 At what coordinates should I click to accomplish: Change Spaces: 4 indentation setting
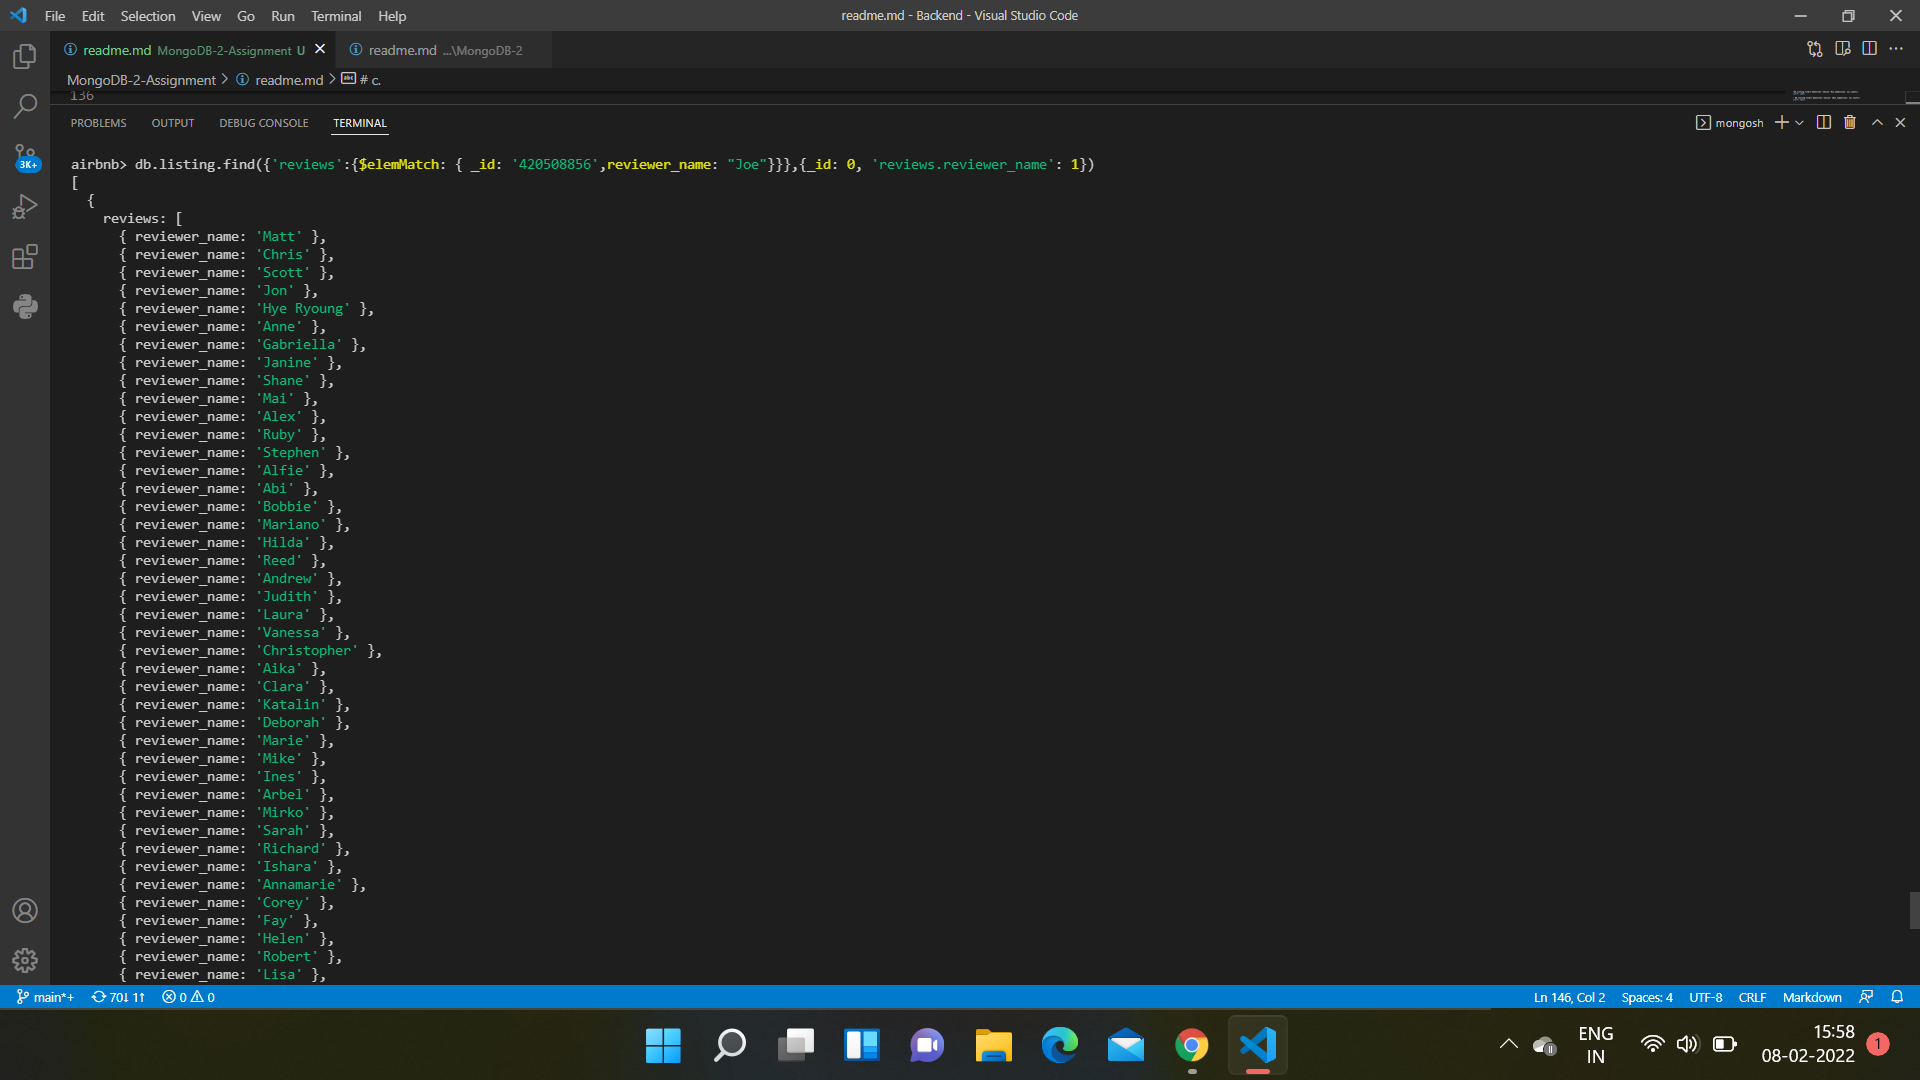(1647, 997)
